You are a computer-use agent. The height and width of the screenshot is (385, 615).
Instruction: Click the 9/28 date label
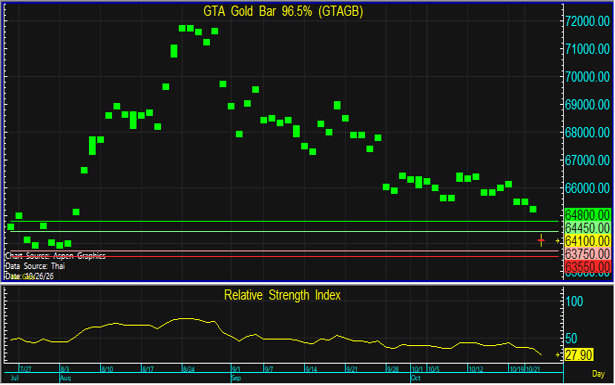pyautogui.click(x=393, y=369)
